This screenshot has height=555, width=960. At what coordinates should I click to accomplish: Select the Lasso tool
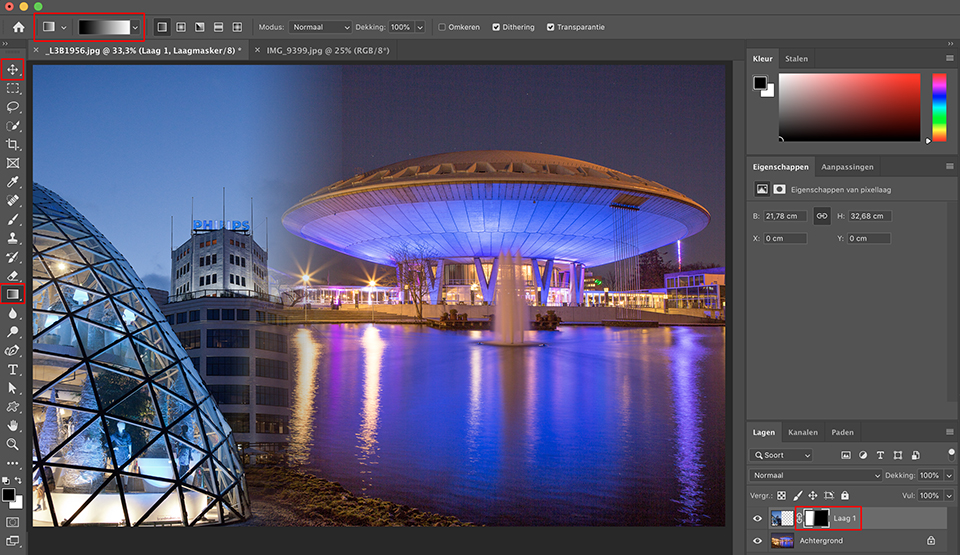tap(12, 107)
